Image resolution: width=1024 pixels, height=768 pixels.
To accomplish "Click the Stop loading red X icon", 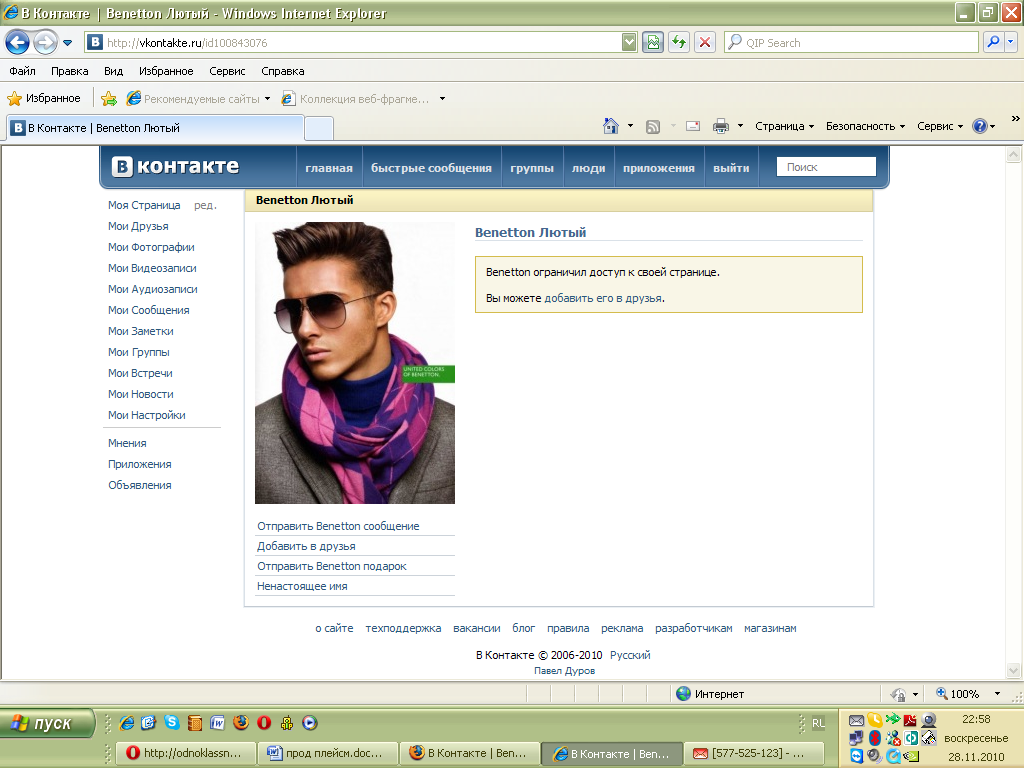I will pos(705,42).
